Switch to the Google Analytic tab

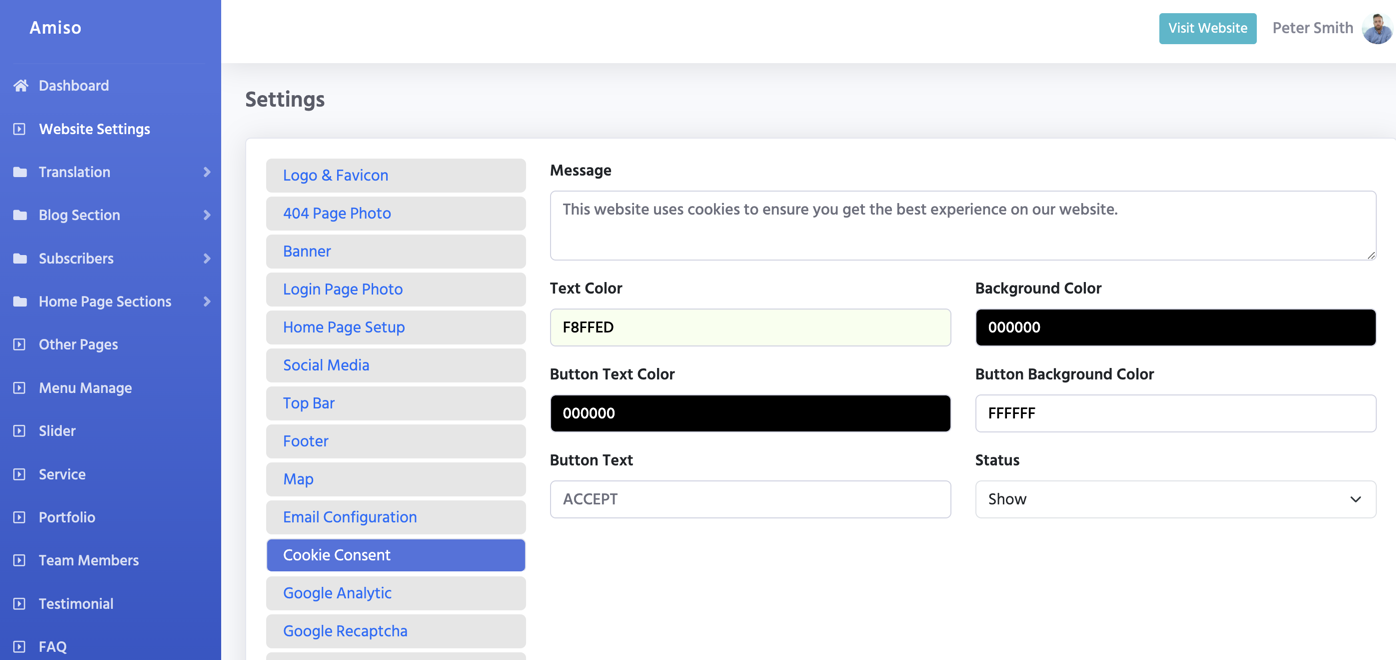(x=395, y=593)
